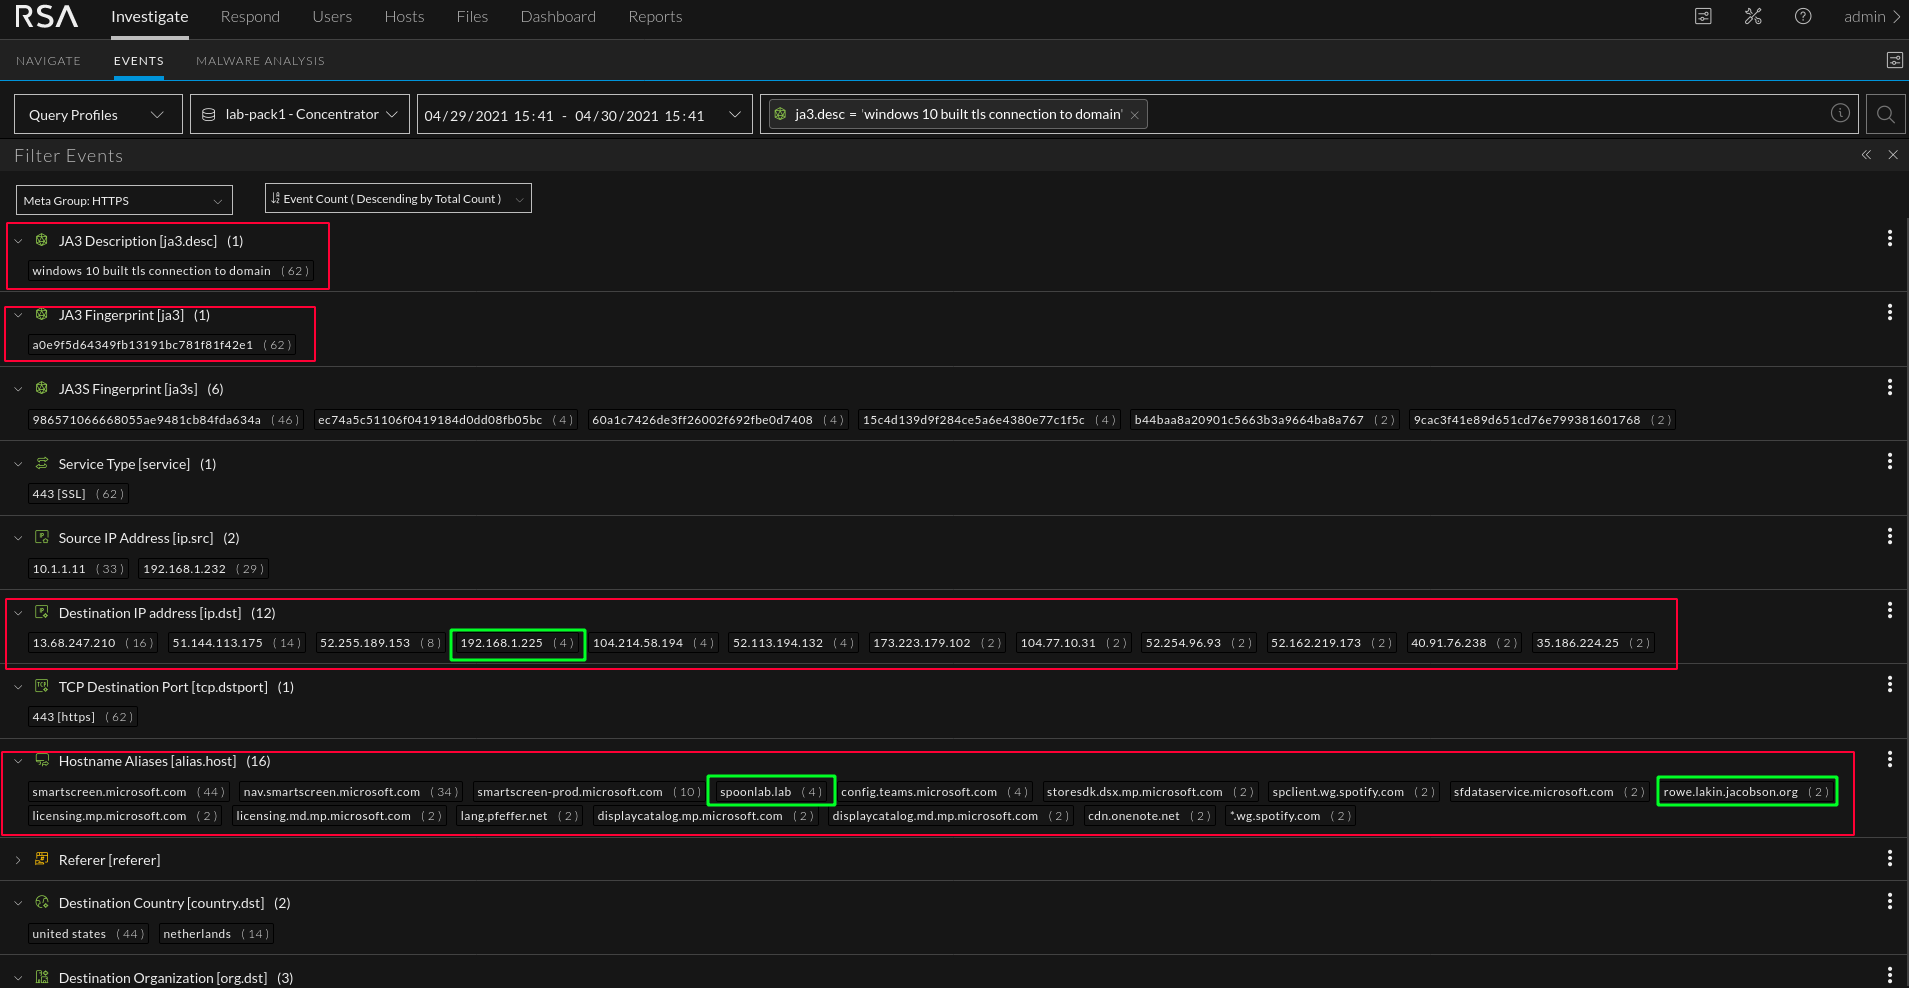Close the Filter Events panel
This screenshot has height=988, width=1909.
pos(1893,155)
